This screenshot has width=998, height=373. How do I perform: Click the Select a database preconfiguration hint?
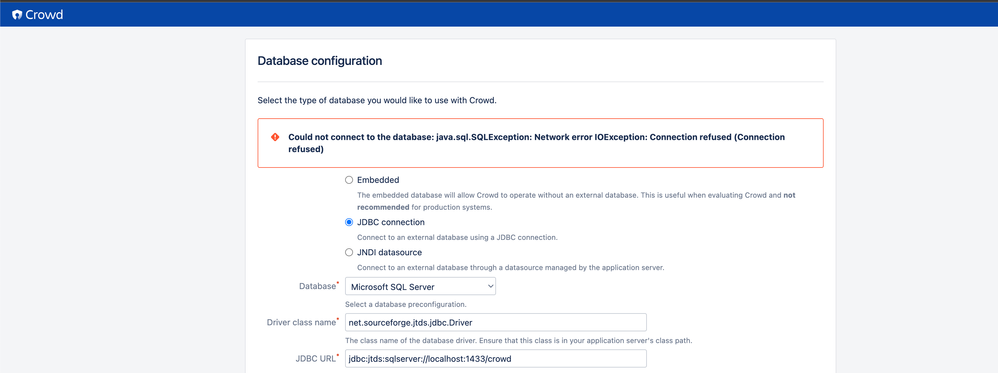click(x=405, y=304)
